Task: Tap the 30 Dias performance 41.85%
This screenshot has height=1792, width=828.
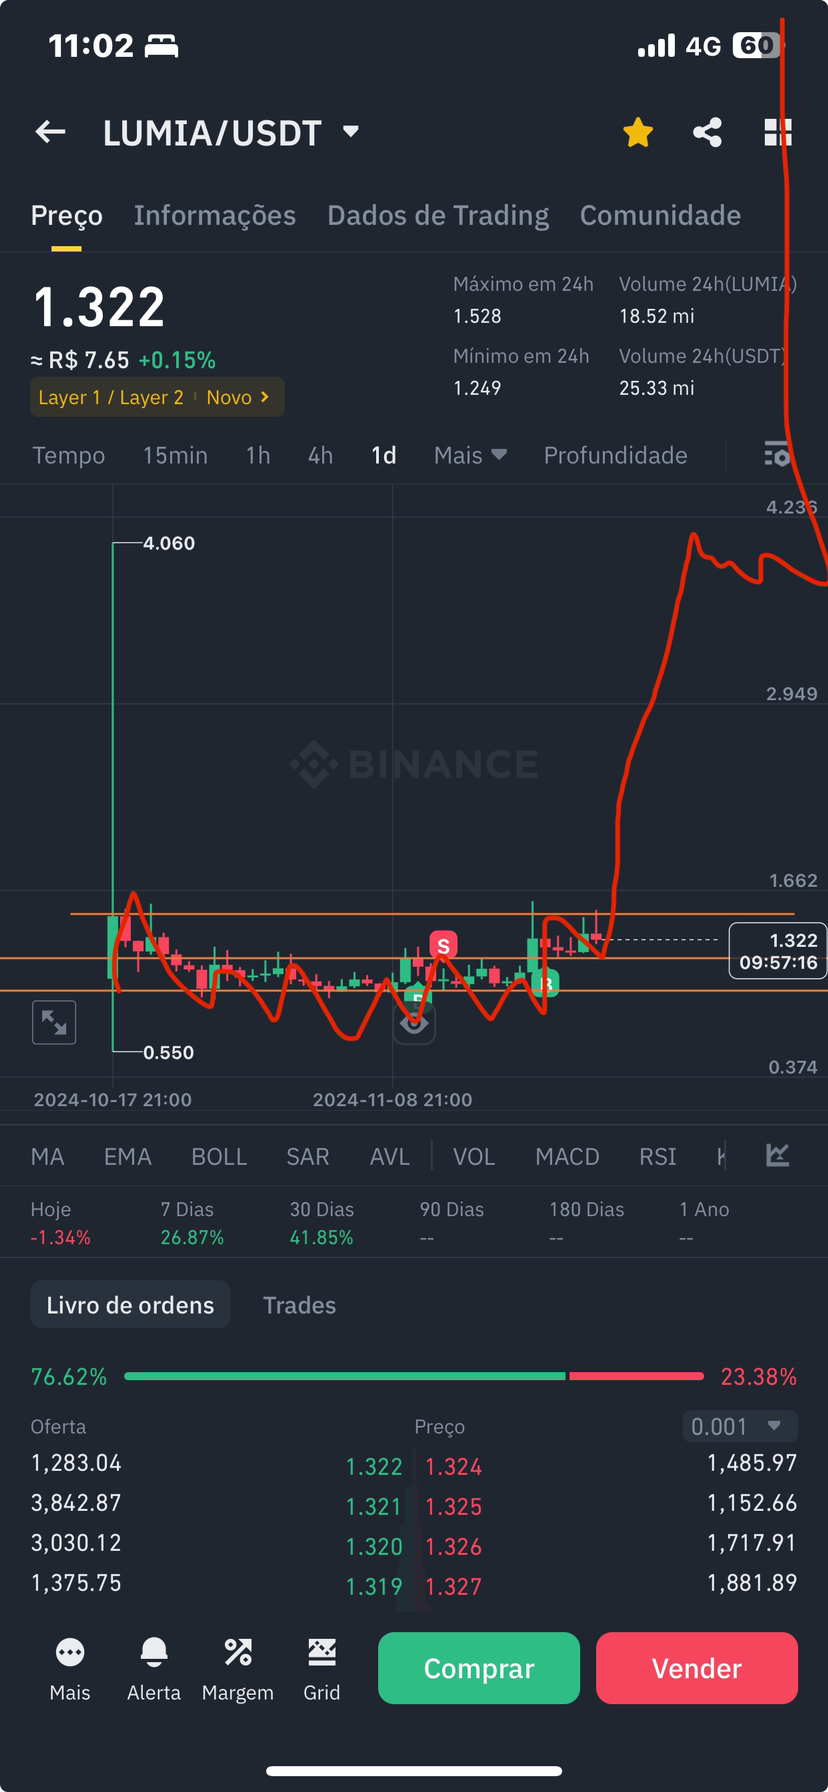Action: click(x=321, y=1238)
